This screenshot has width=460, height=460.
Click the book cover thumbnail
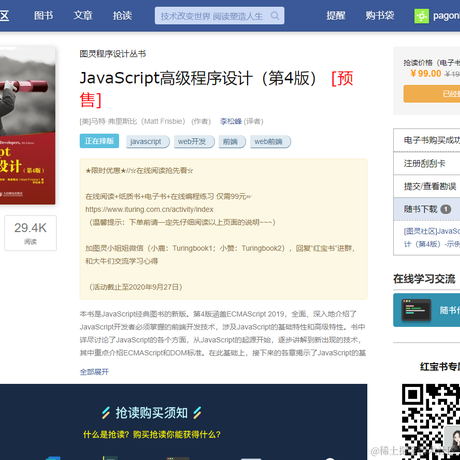click(27, 126)
